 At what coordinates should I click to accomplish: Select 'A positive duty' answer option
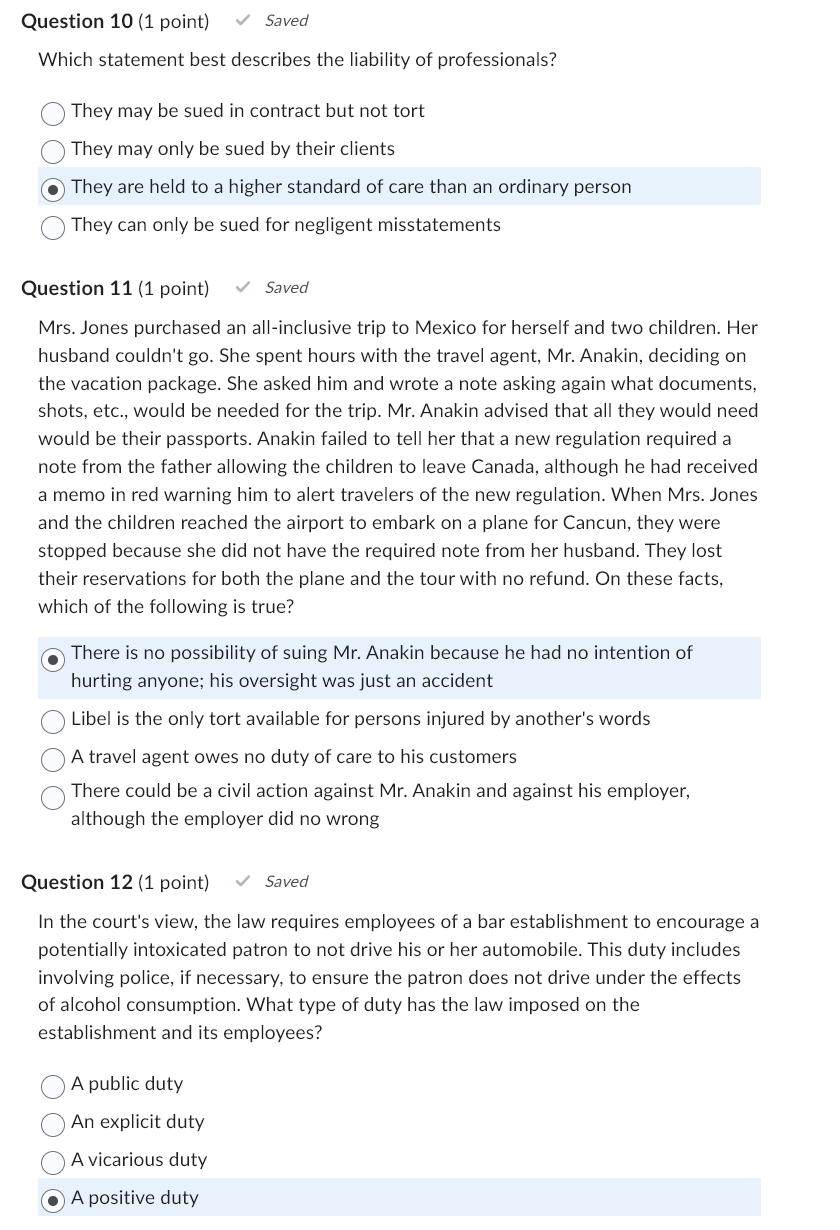click(53, 1198)
